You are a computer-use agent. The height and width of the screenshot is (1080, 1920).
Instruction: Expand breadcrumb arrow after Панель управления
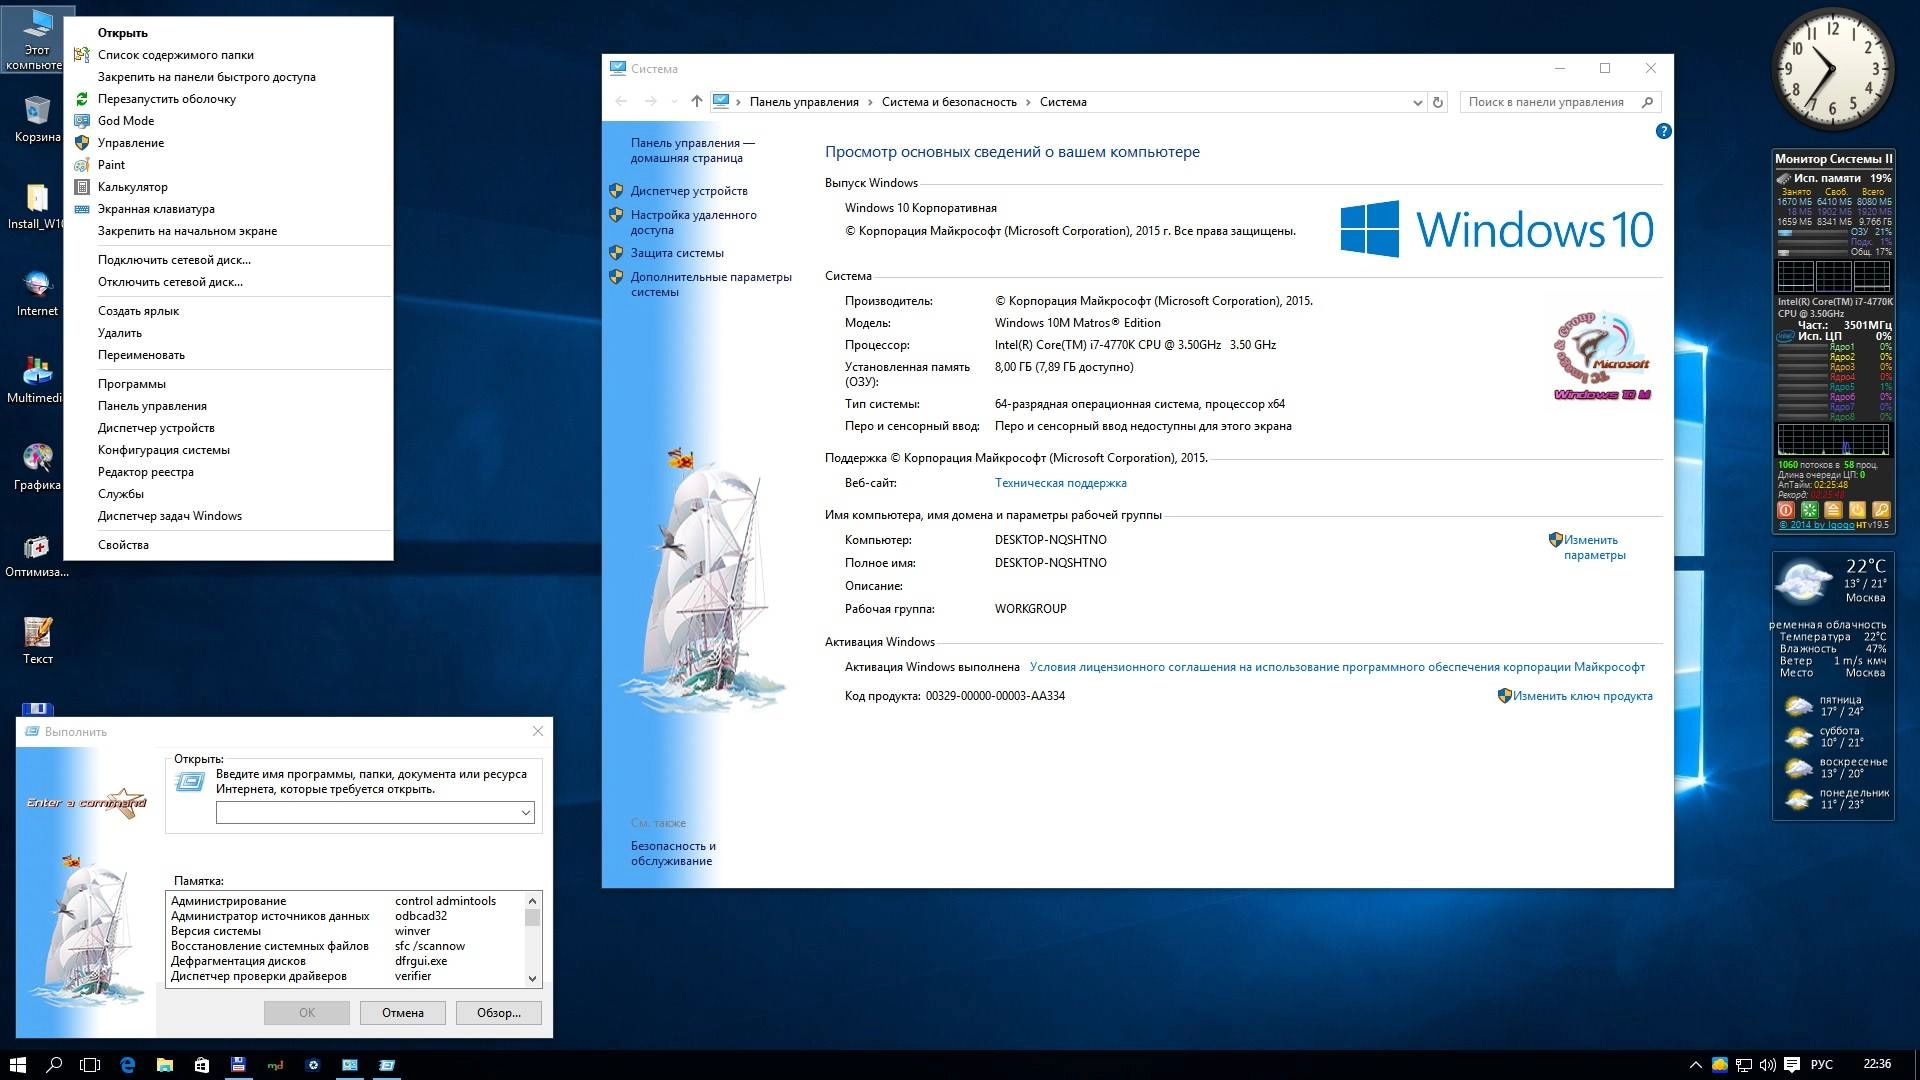click(870, 102)
